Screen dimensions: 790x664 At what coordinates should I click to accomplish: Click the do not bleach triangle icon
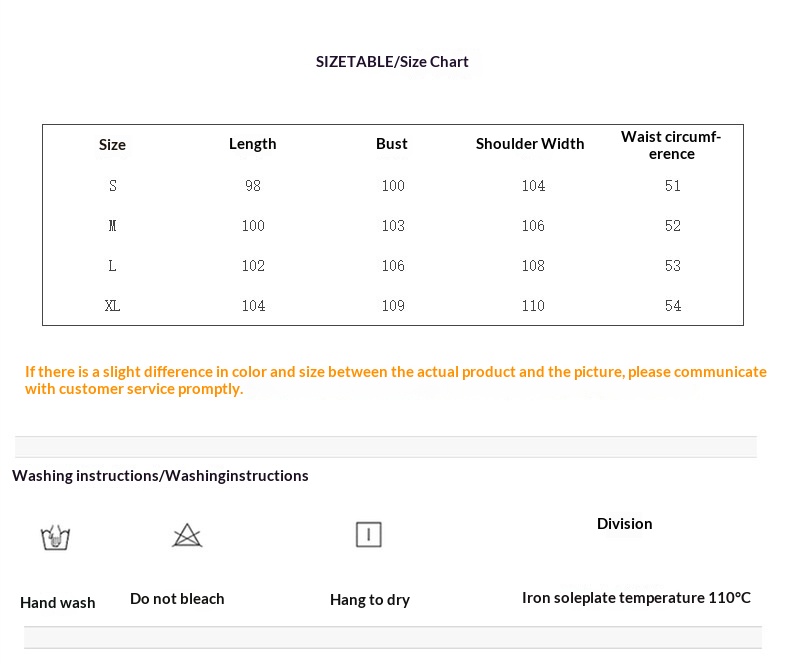[187, 535]
